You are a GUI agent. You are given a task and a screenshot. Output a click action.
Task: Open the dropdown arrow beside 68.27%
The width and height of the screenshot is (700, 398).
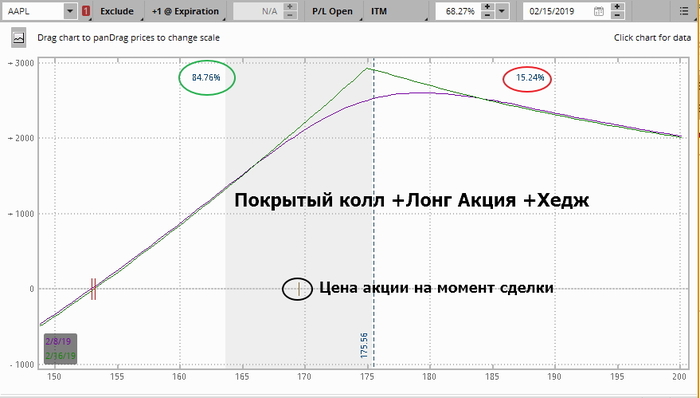click(502, 11)
